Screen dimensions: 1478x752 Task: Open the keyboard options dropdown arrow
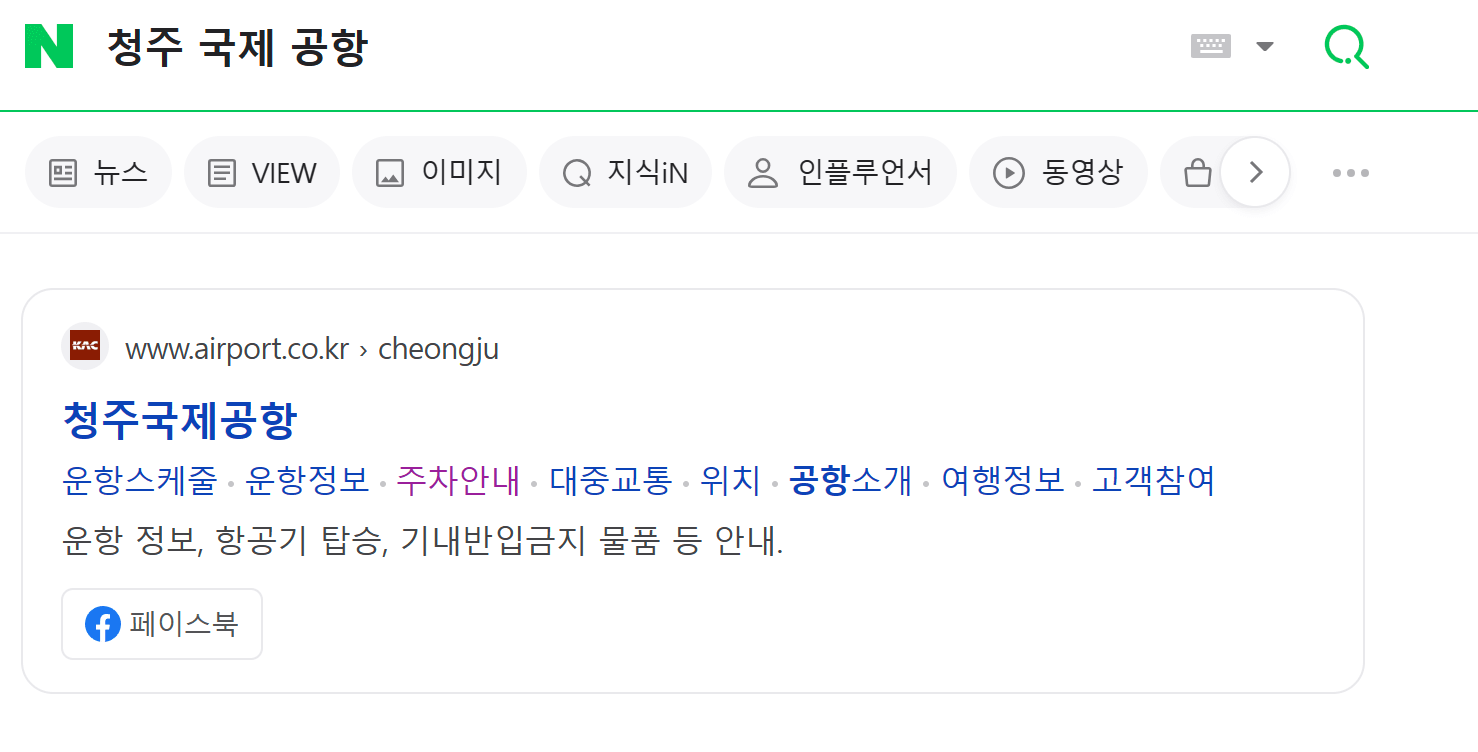click(1265, 45)
